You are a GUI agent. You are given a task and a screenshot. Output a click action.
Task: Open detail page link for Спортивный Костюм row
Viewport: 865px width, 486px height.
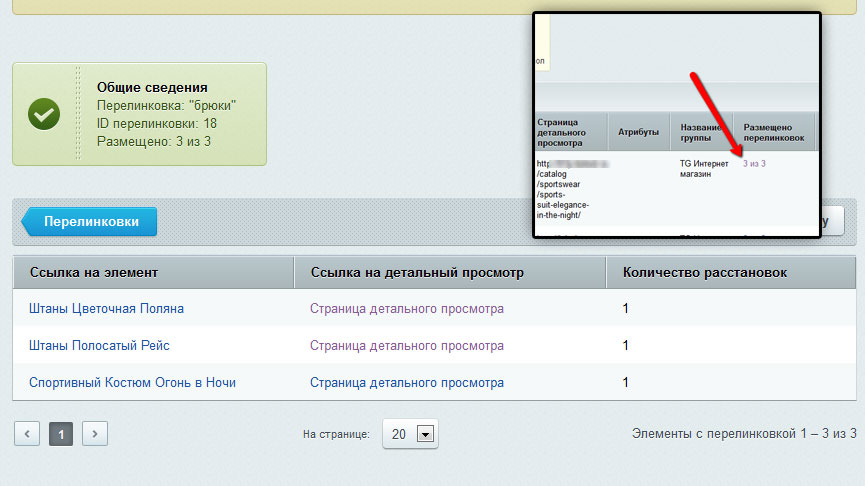pos(406,382)
